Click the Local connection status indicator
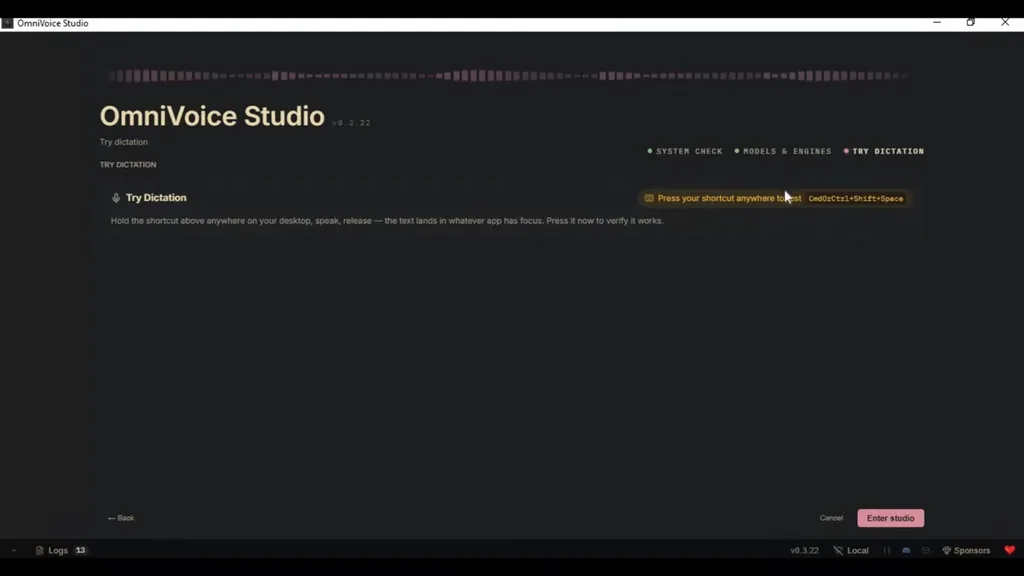This screenshot has height=576, width=1024. pyautogui.click(x=851, y=551)
